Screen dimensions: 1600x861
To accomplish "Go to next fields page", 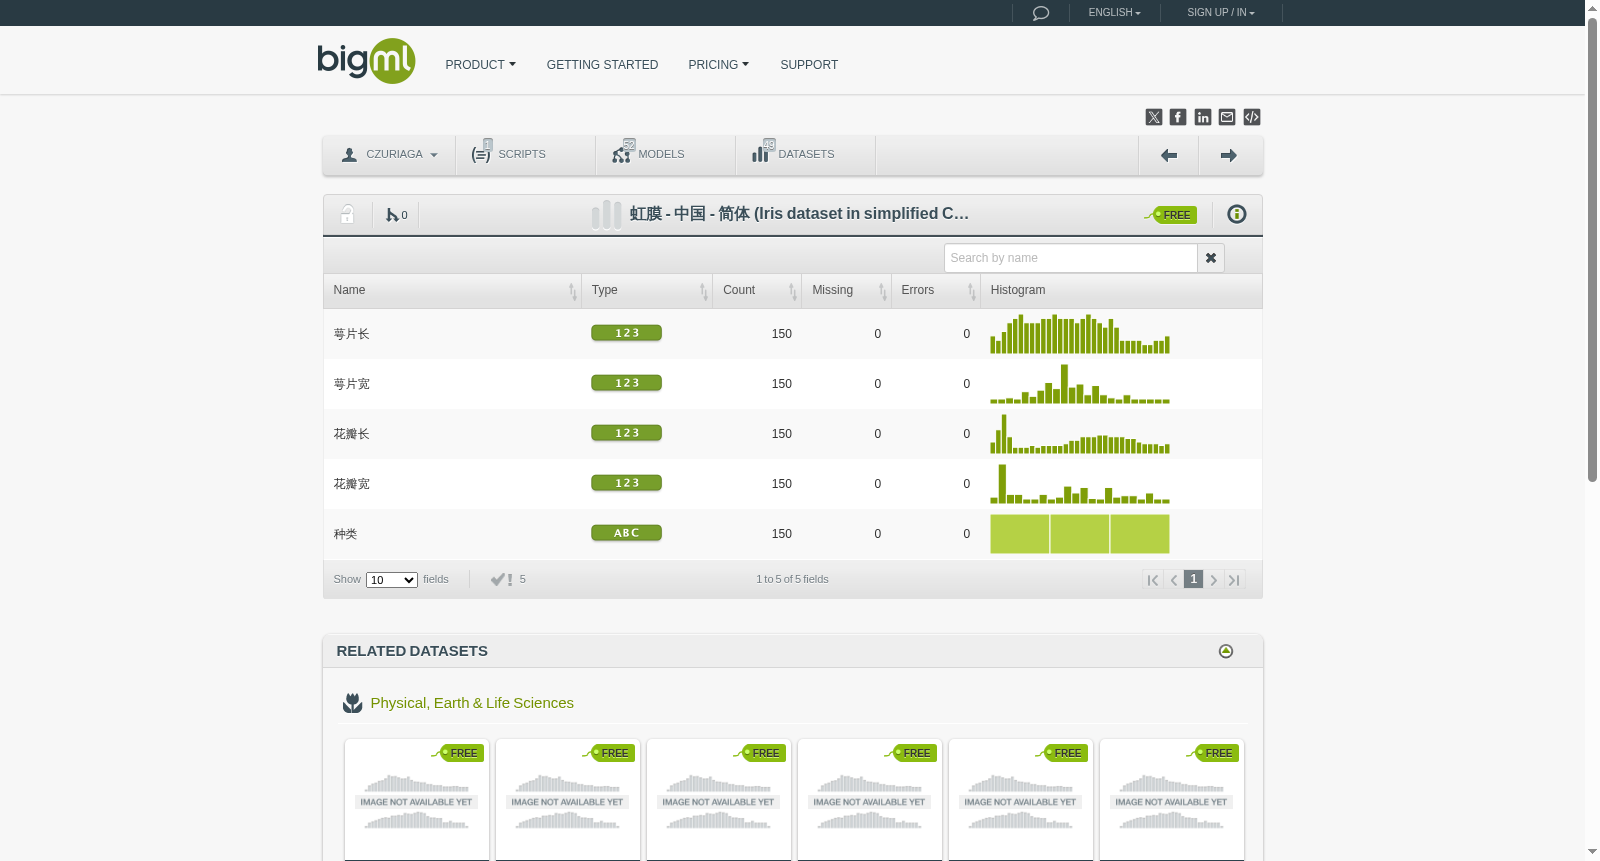I will tap(1214, 580).
